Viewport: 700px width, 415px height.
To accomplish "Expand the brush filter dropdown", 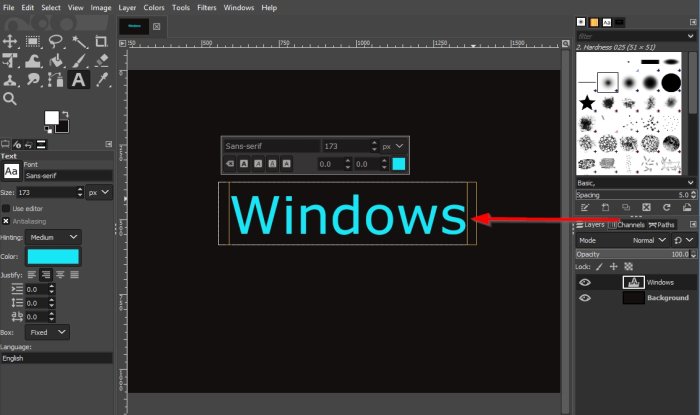I will 691,36.
